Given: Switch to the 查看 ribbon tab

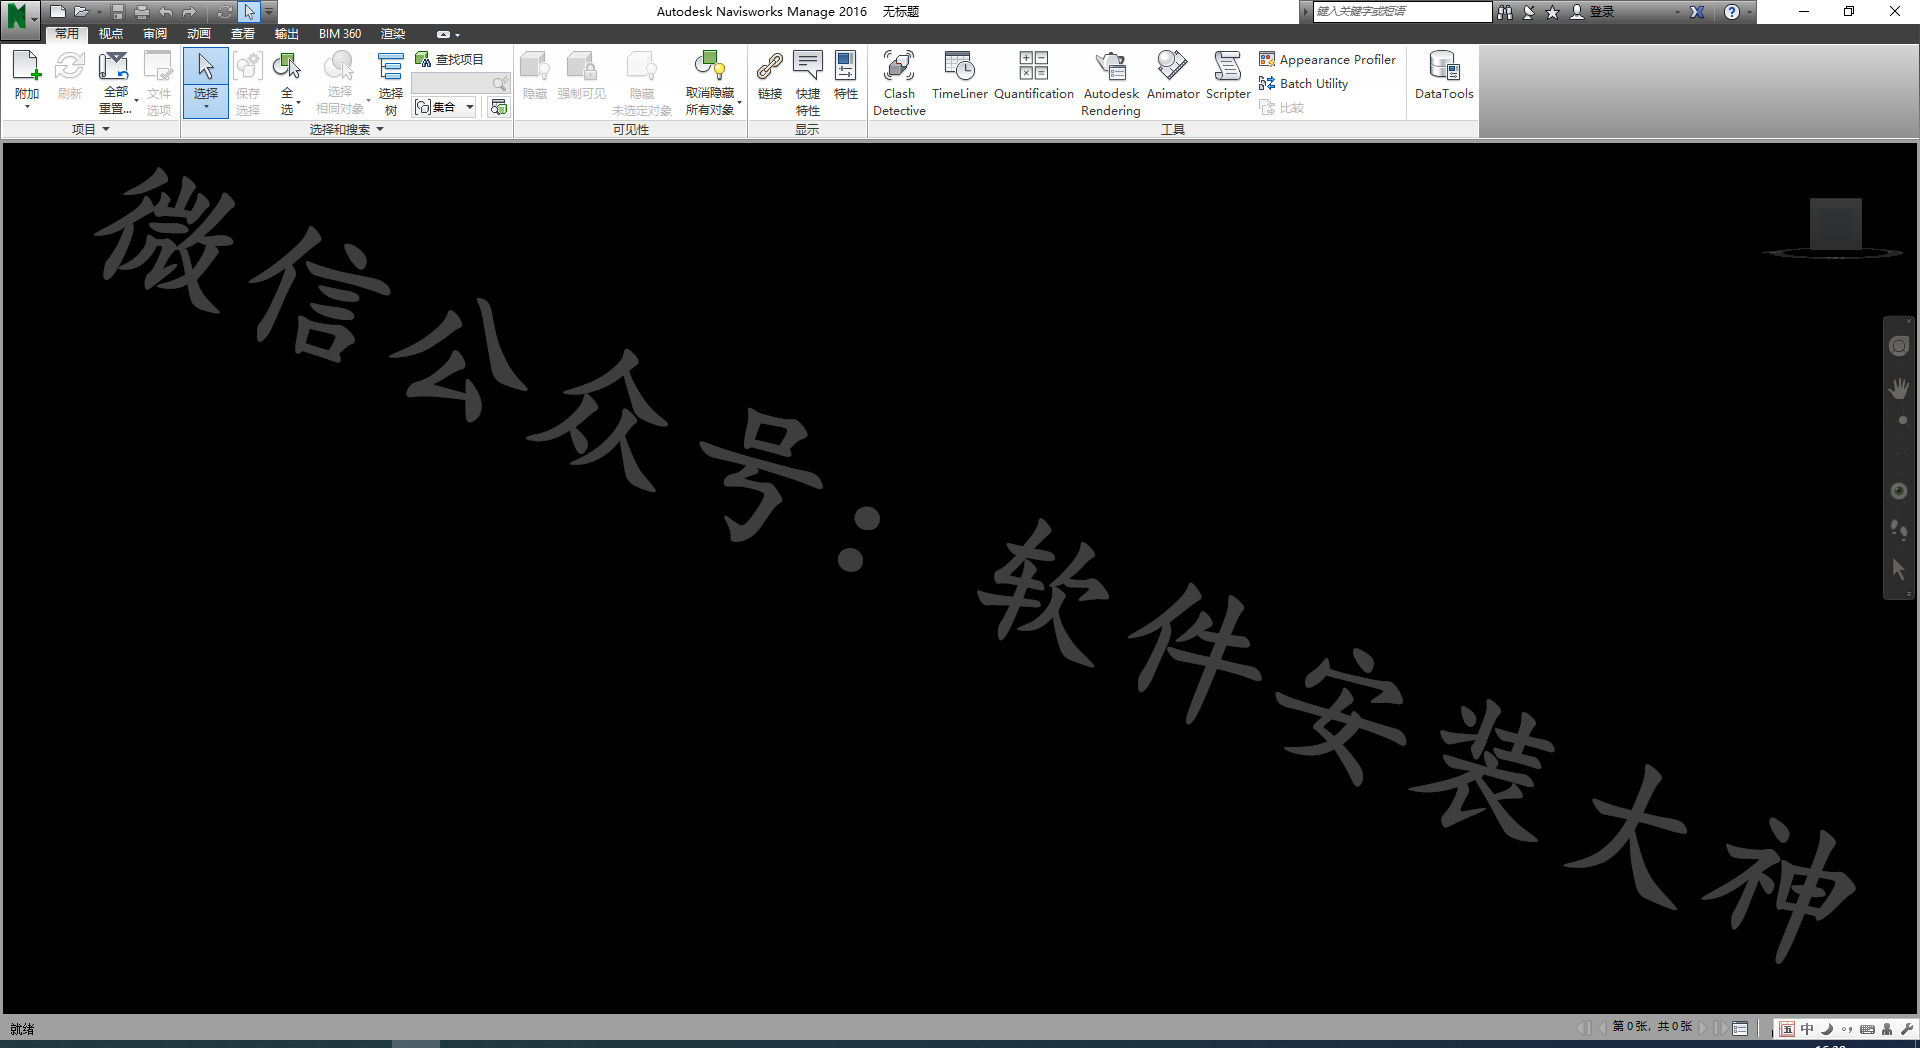Looking at the screenshot, I should [243, 34].
